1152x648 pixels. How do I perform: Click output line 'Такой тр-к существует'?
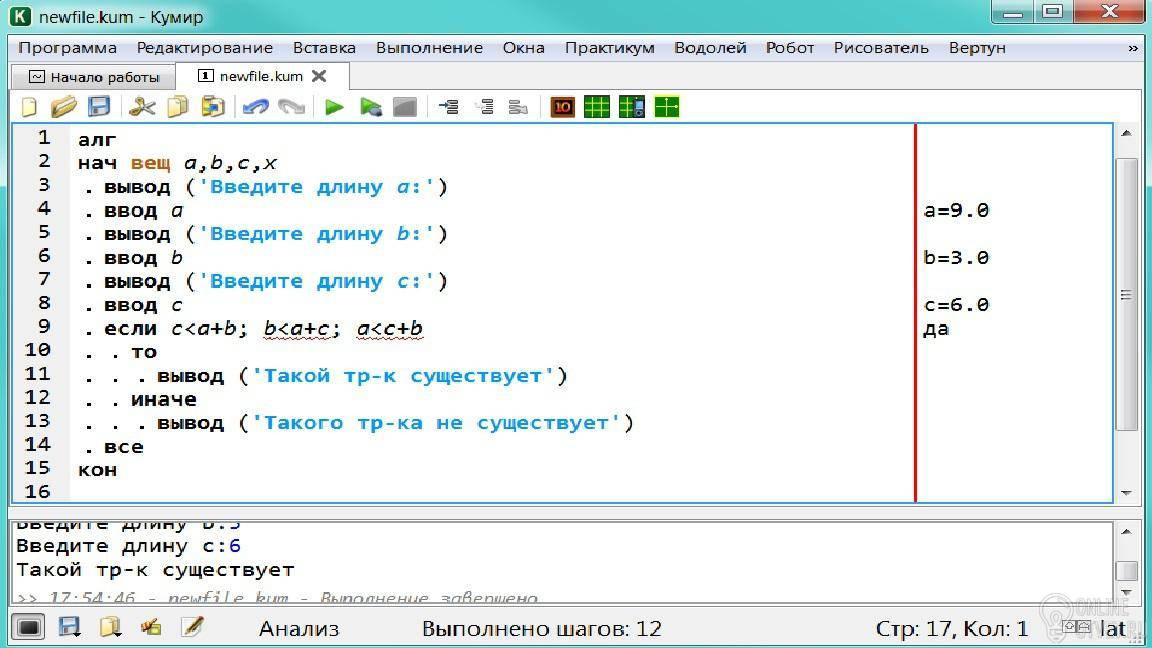point(156,570)
